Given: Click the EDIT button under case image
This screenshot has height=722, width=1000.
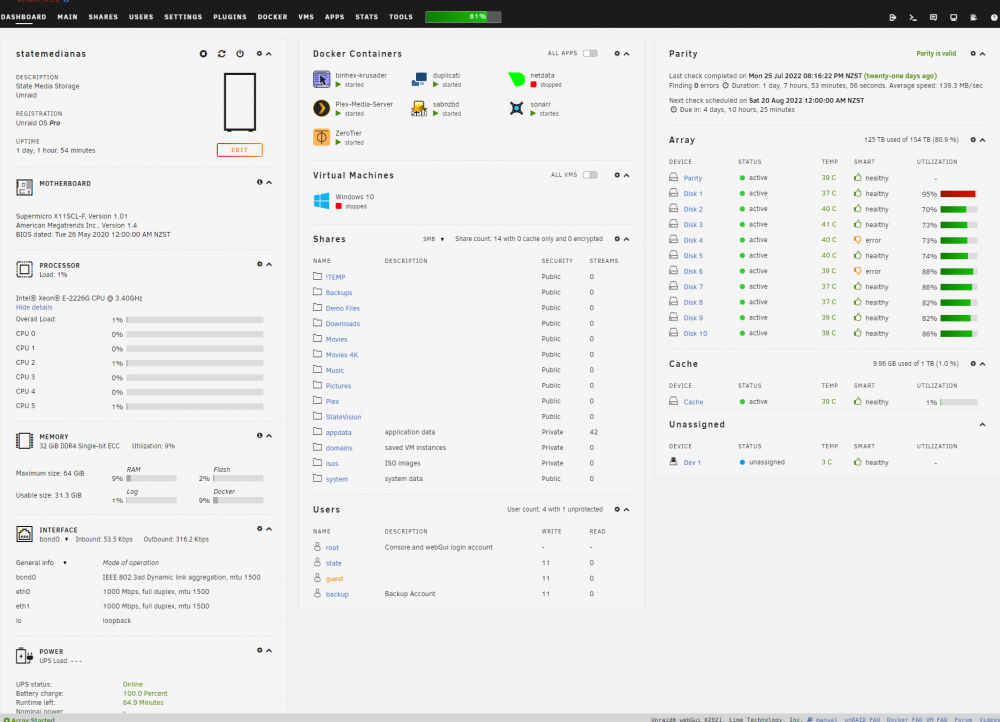Looking at the screenshot, I should tap(240, 150).
